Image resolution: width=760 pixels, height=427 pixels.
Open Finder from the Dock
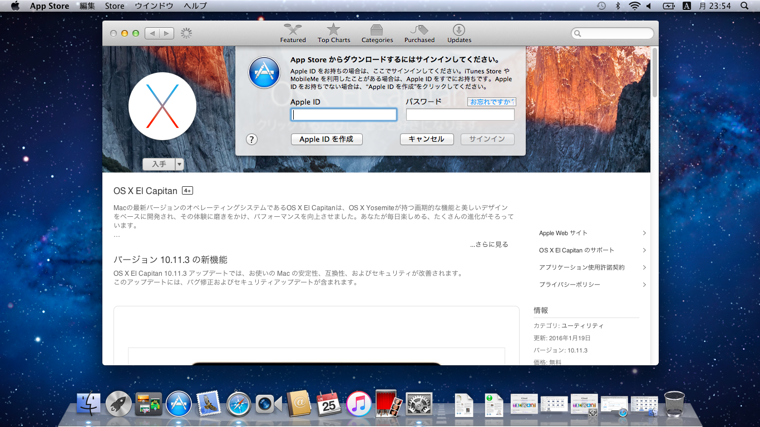click(x=88, y=404)
